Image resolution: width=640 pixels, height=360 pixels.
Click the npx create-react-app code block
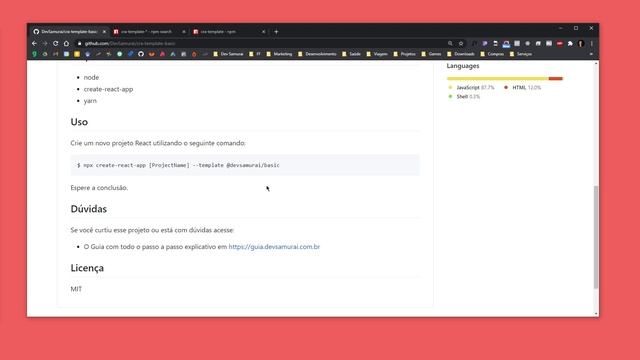245,165
